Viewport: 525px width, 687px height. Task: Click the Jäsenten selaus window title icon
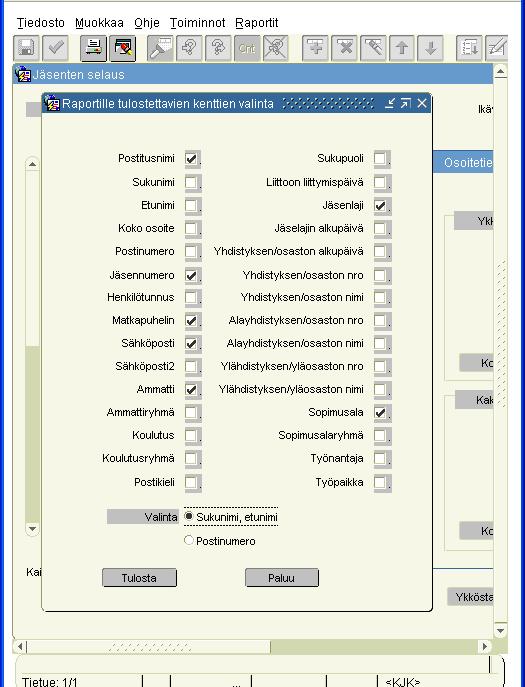tap(23, 74)
